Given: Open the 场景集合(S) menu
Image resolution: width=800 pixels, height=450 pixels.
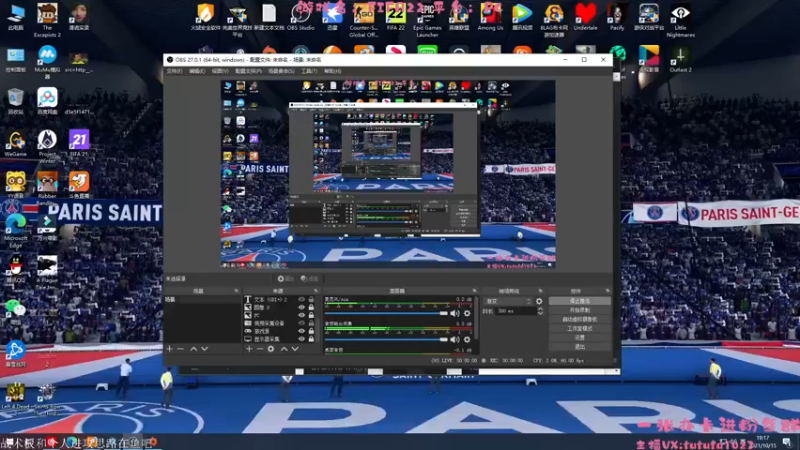Looking at the screenshot, I should pos(281,71).
